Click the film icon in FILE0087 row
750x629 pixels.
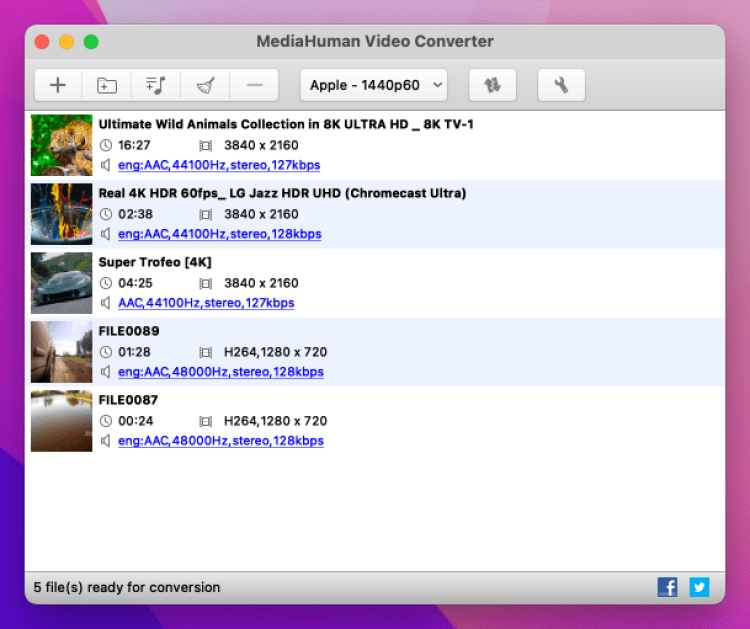pyautogui.click(x=206, y=421)
